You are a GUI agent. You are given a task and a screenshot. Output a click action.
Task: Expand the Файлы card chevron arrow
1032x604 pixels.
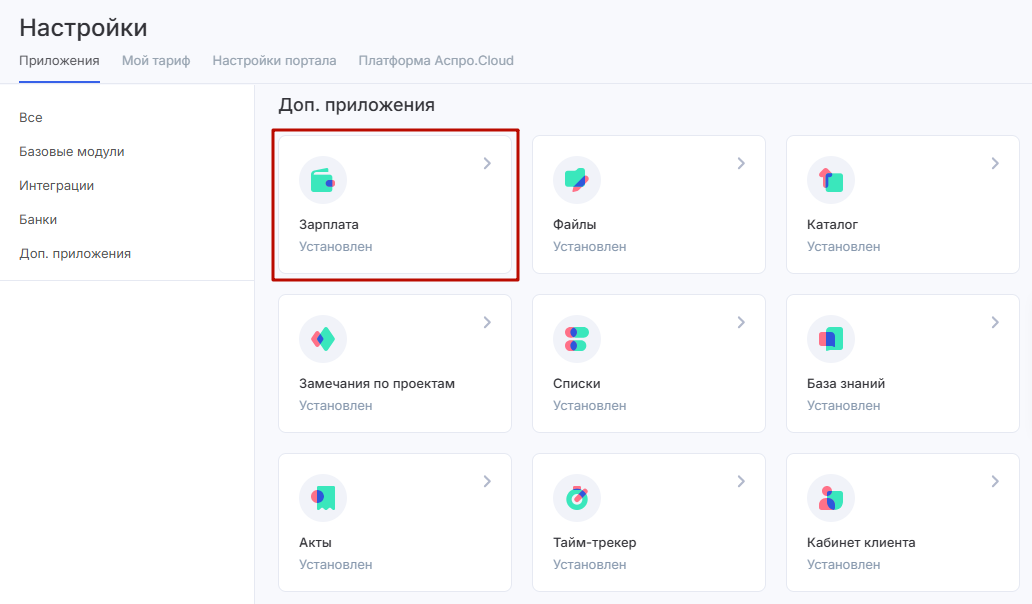[x=741, y=163]
